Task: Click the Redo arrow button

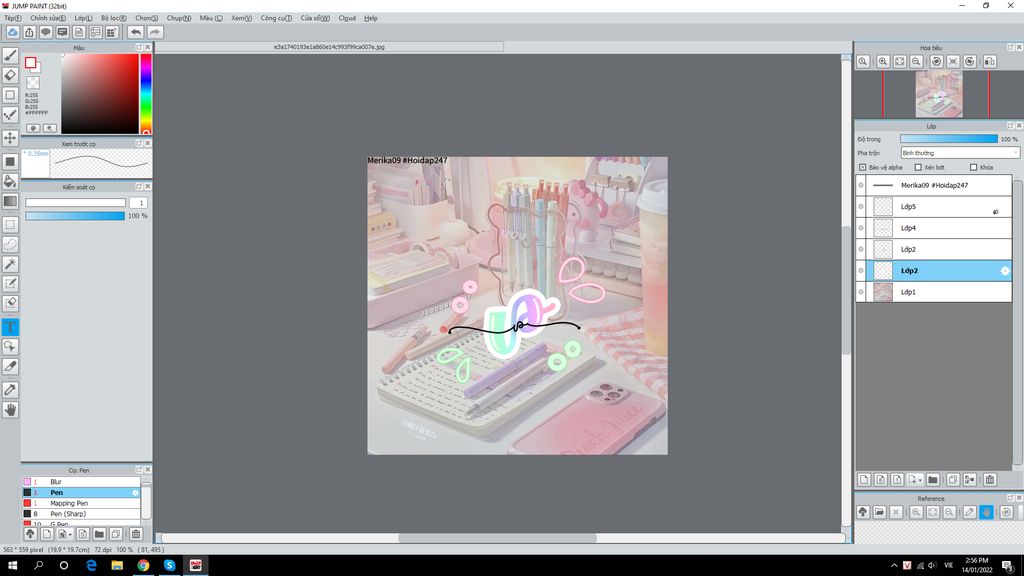Action: [x=155, y=32]
